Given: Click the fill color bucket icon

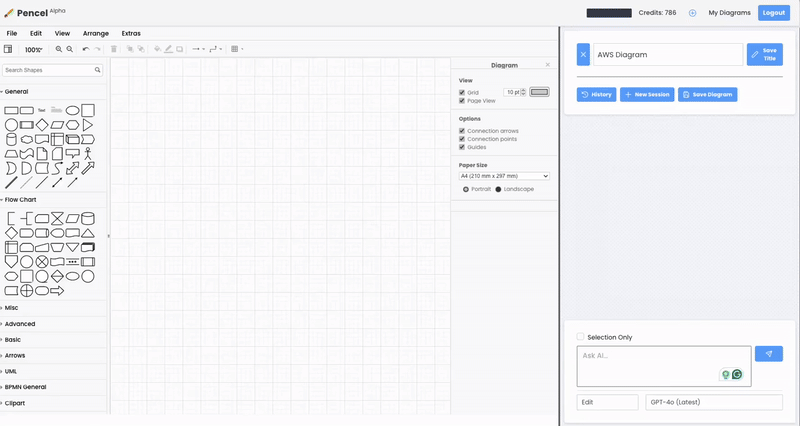Looking at the screenshot, I should coord(157,49).
